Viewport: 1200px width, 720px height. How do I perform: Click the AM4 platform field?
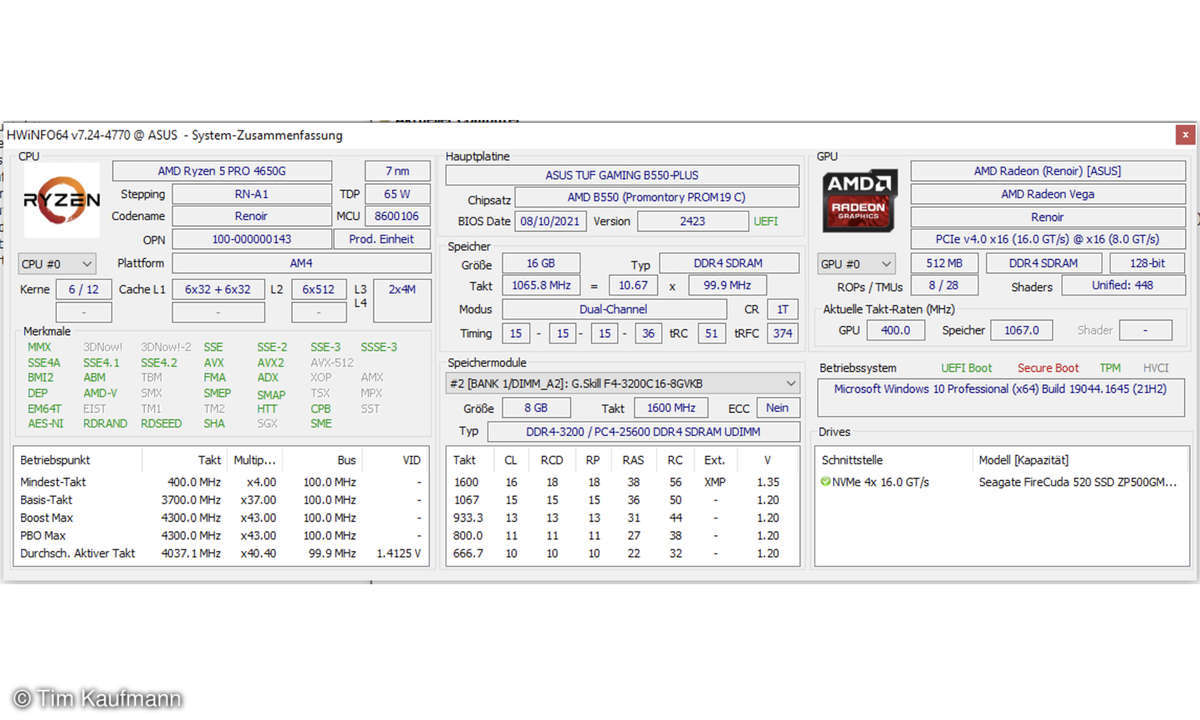coord(301,263)
